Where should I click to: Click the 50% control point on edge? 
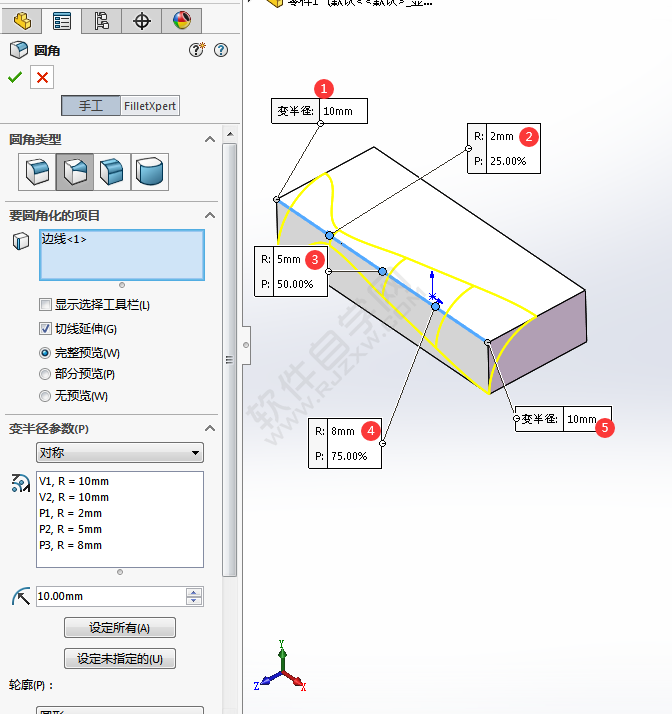(x=382, y=271)
